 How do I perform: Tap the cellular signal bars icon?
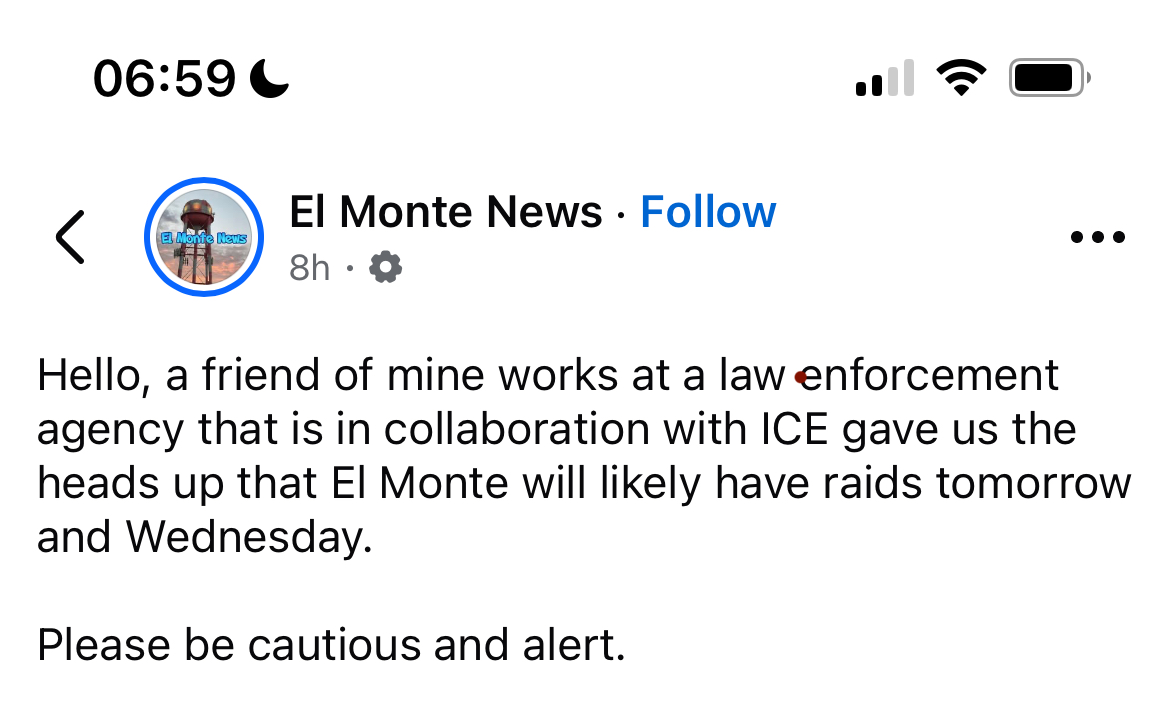click(x=885, y=78)
